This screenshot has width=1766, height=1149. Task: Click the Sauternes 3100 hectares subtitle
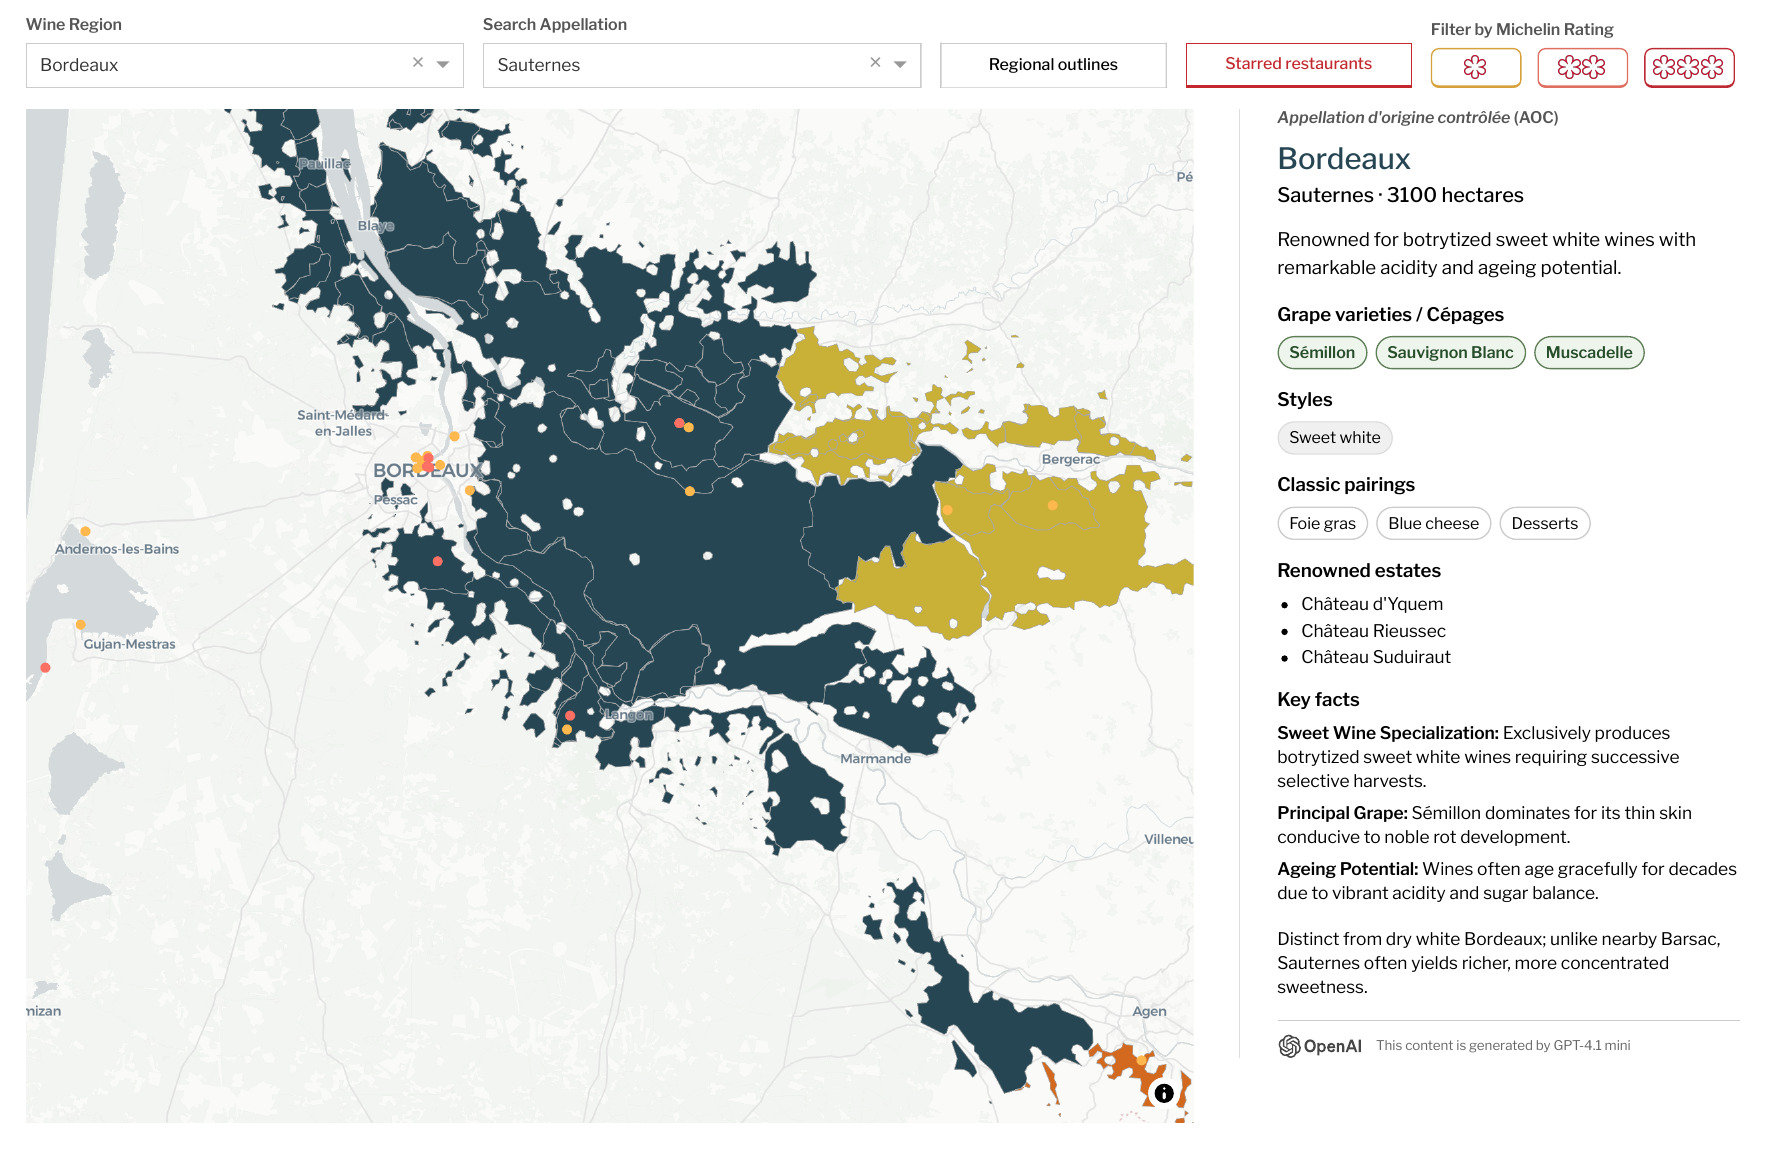point(1400,195)
